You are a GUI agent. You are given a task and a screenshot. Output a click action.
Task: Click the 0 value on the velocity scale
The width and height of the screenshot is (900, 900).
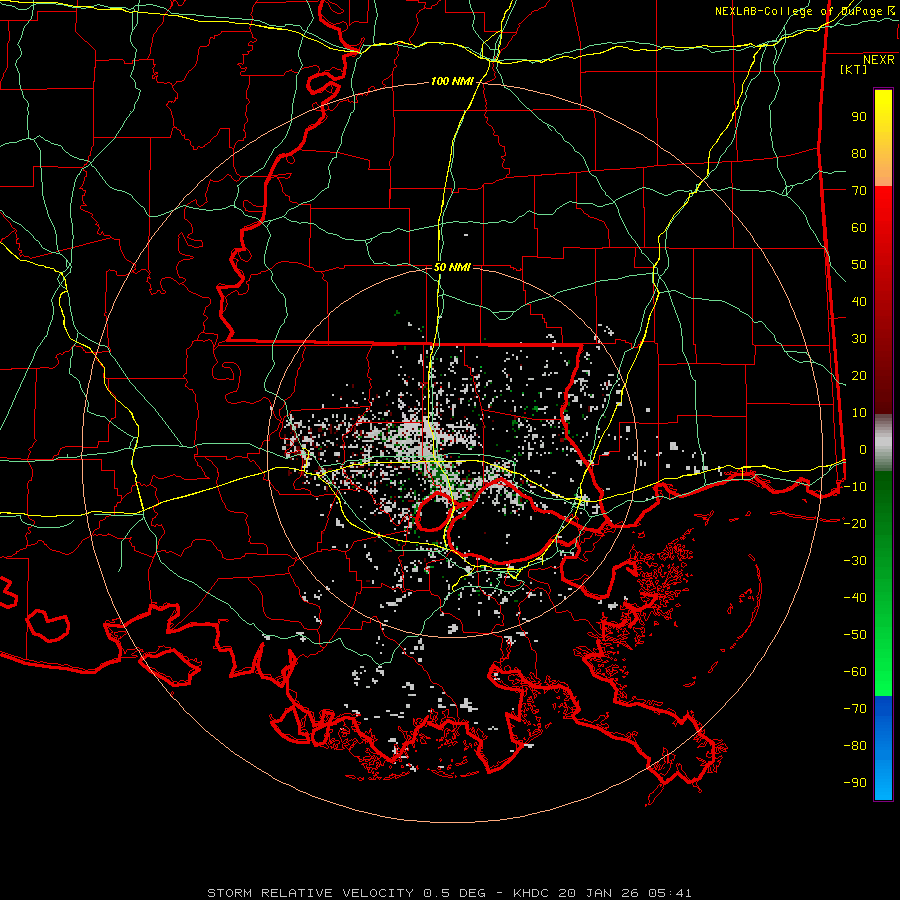pyautogui.click(x=863, y=450)
